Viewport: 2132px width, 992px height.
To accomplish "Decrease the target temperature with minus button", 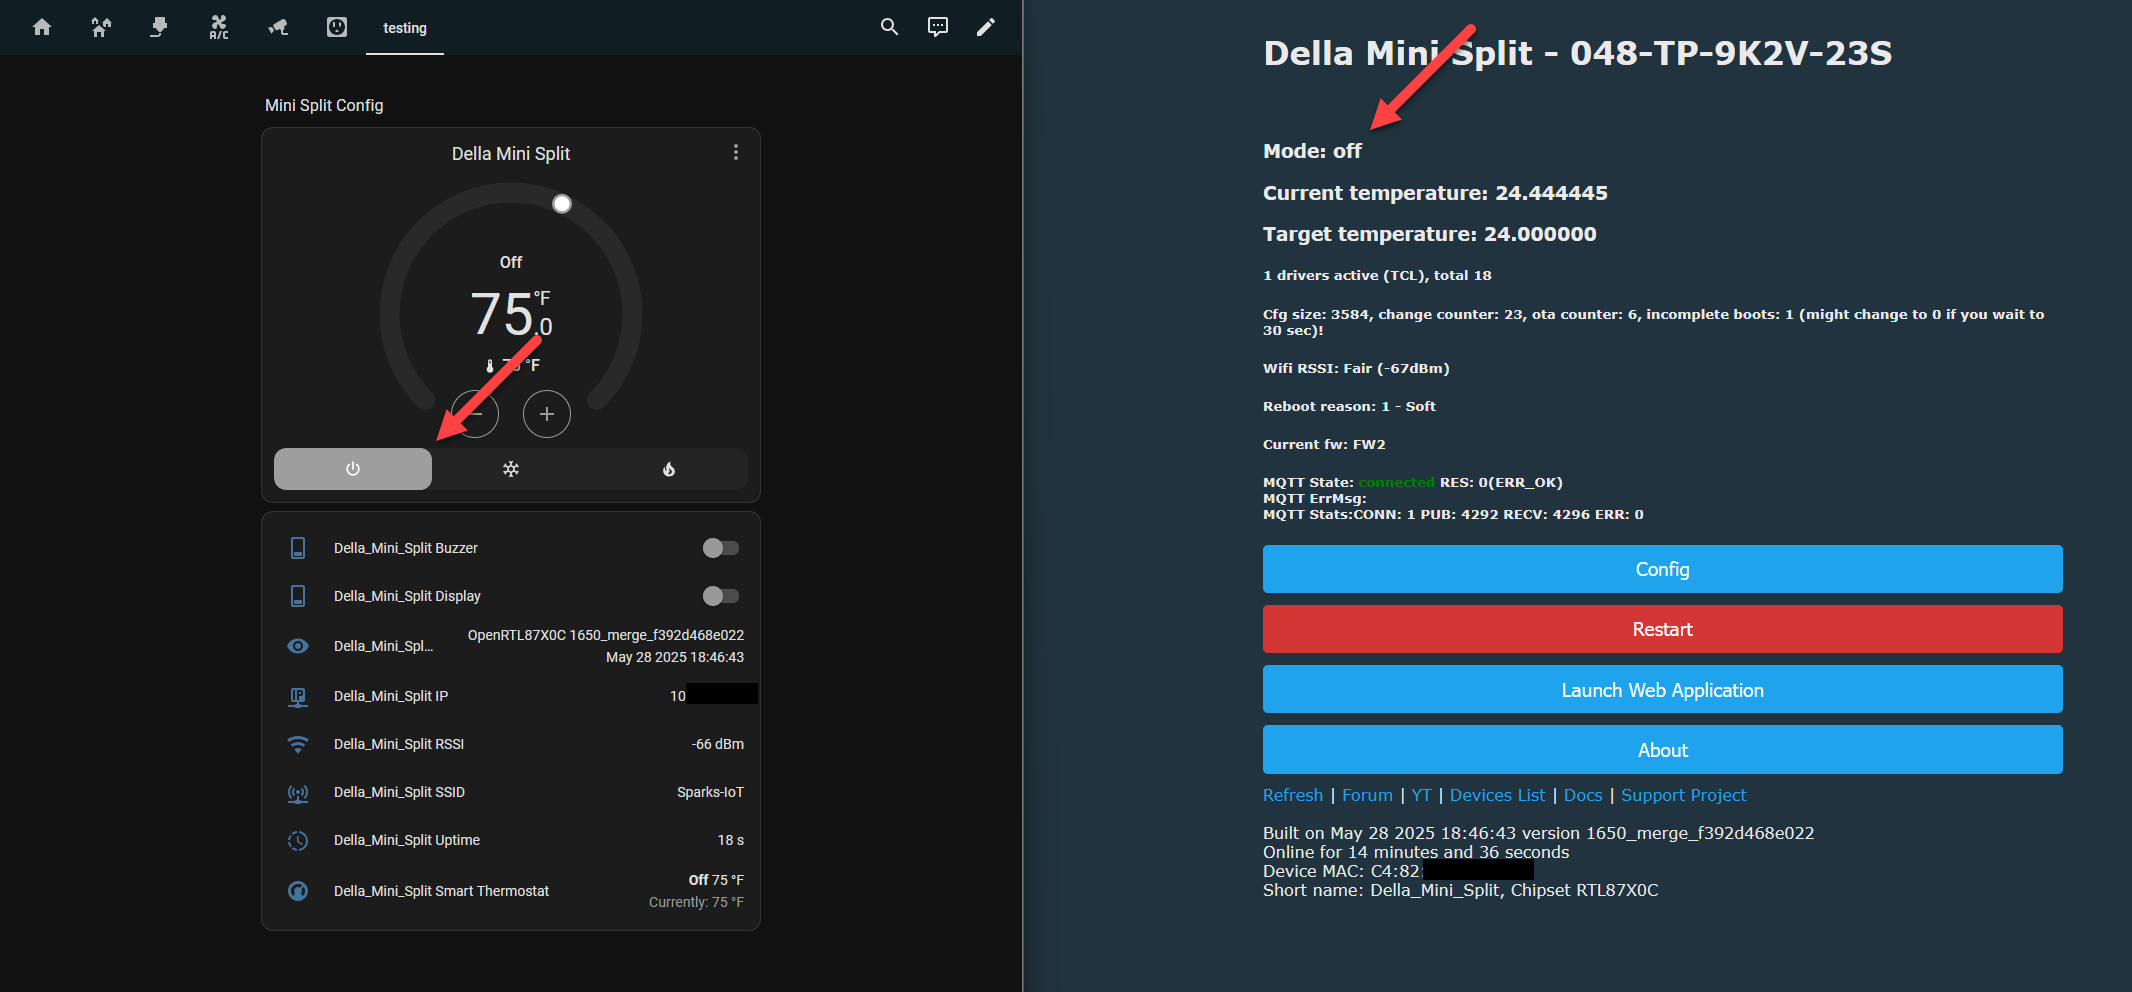I will (x=475, y=414).
